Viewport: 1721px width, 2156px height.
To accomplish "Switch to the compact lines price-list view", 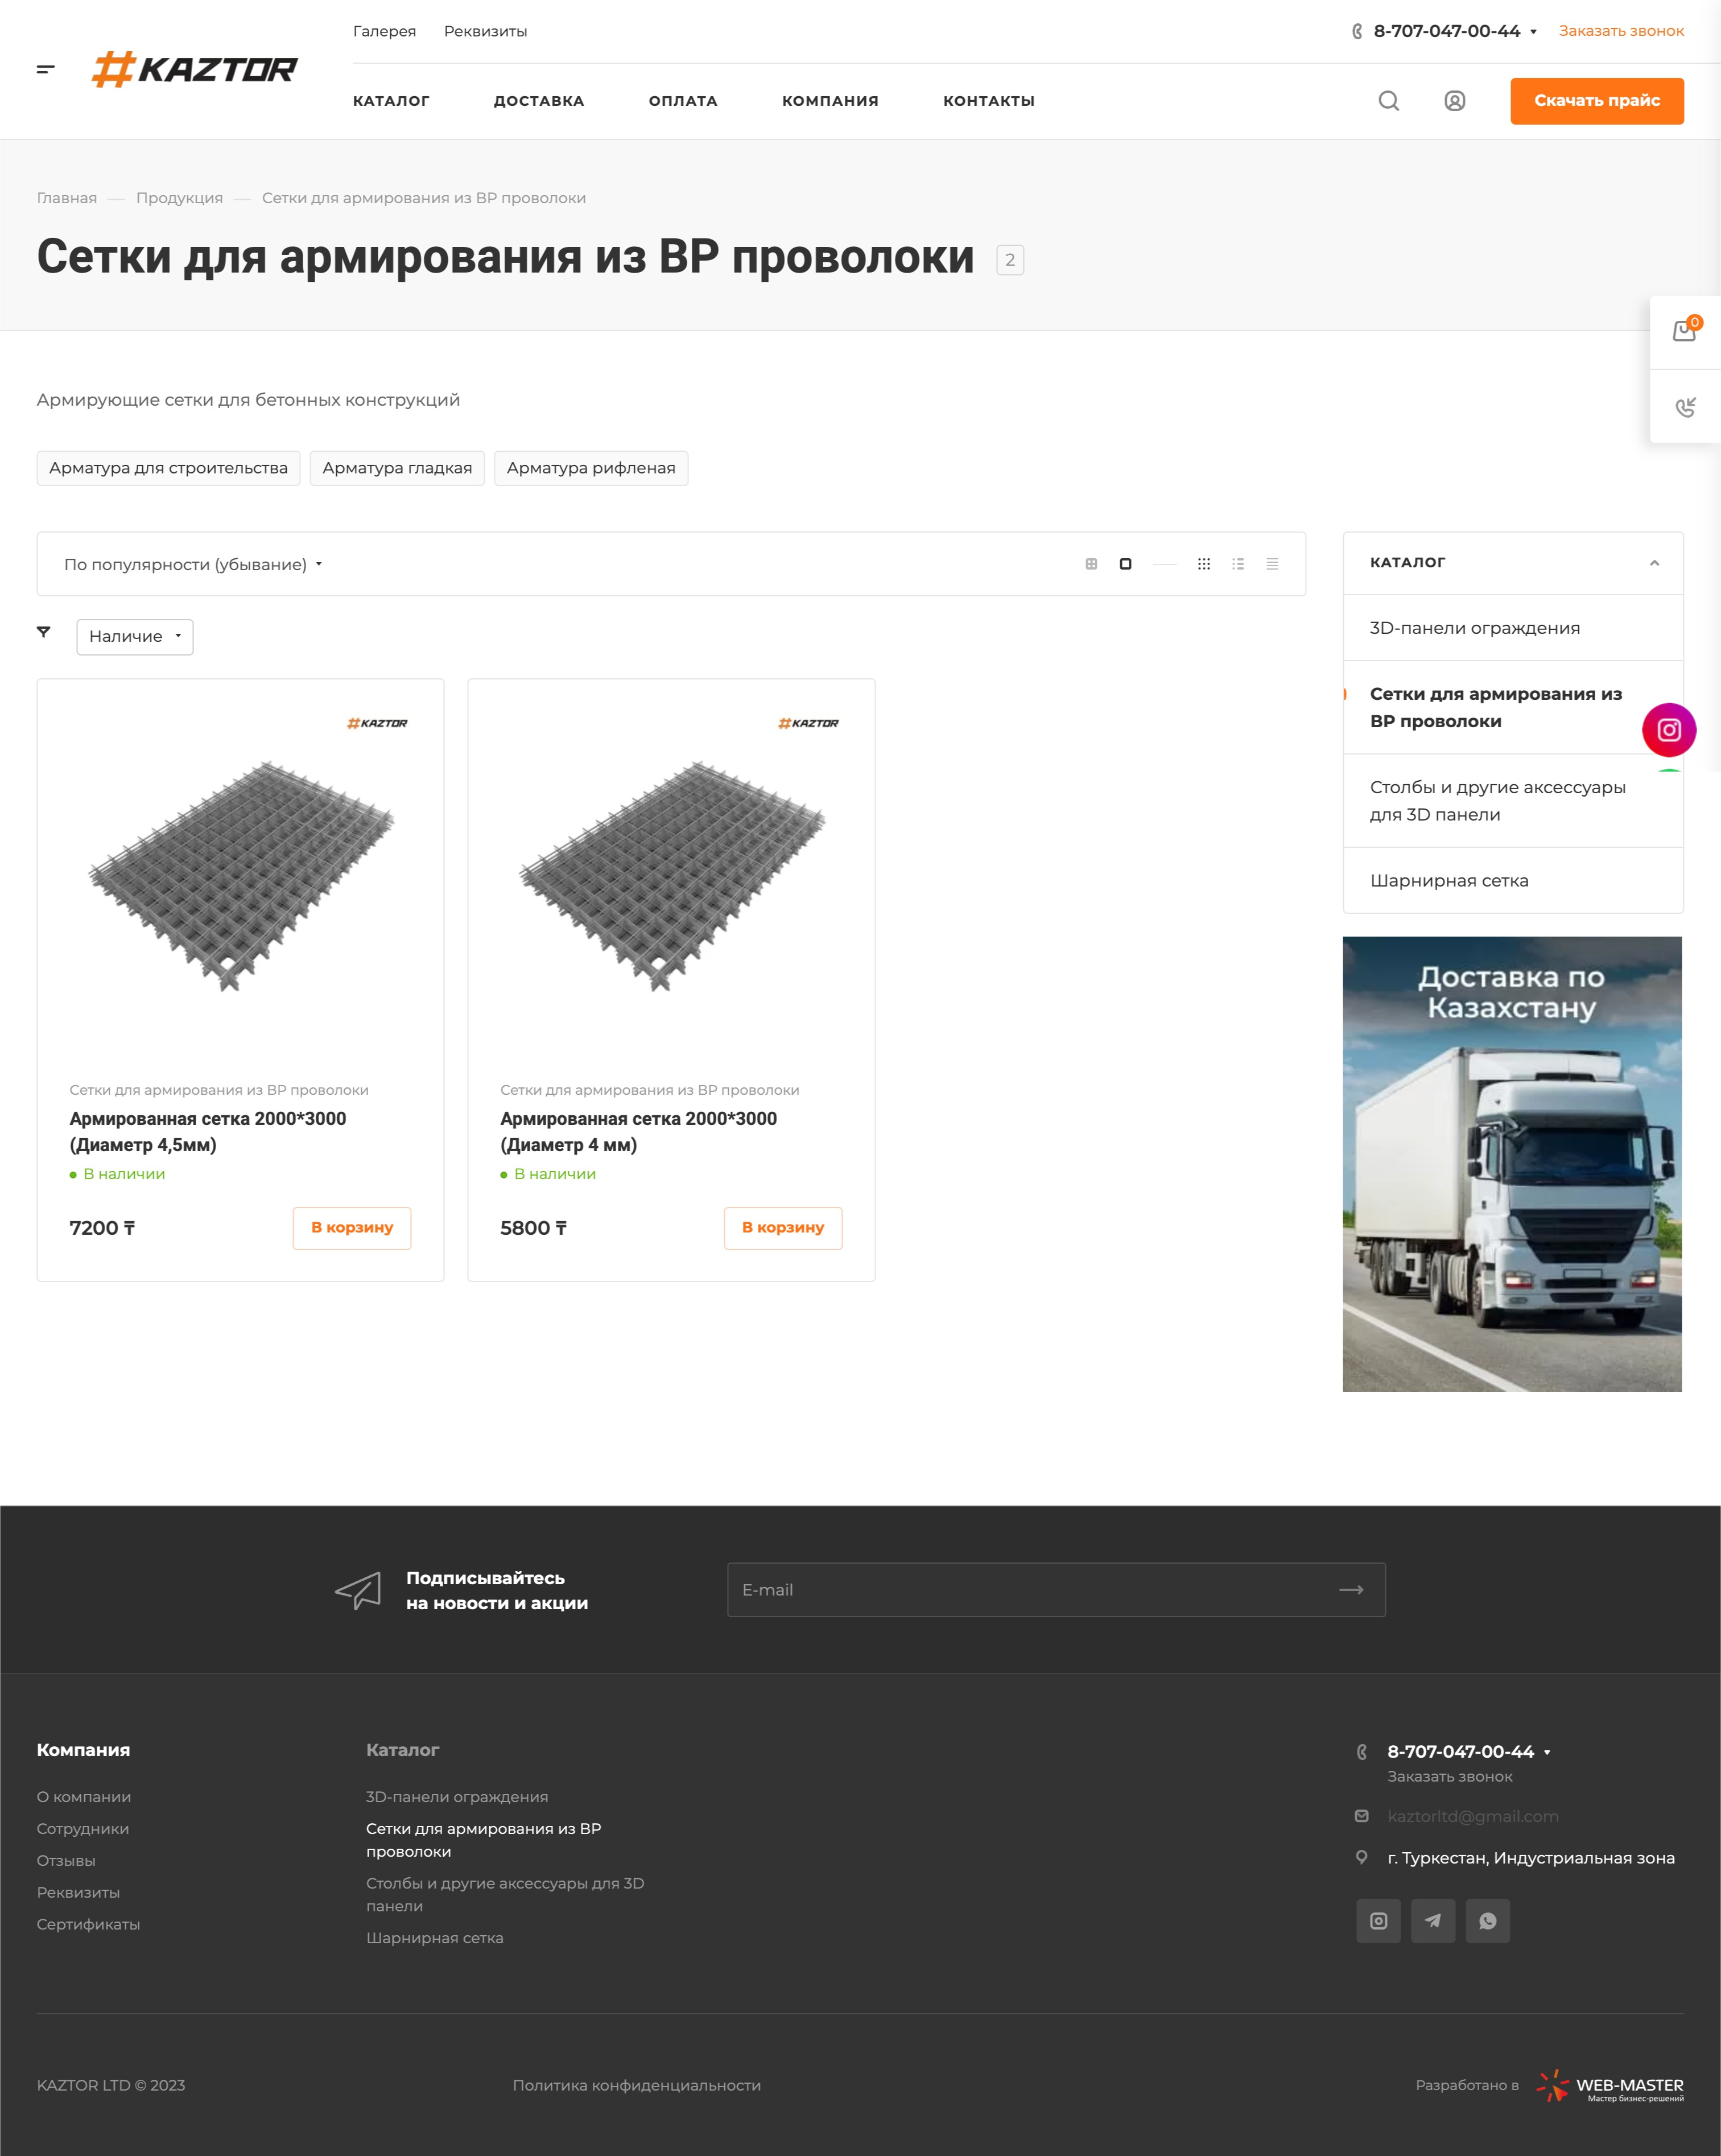I will (1271, 564).
